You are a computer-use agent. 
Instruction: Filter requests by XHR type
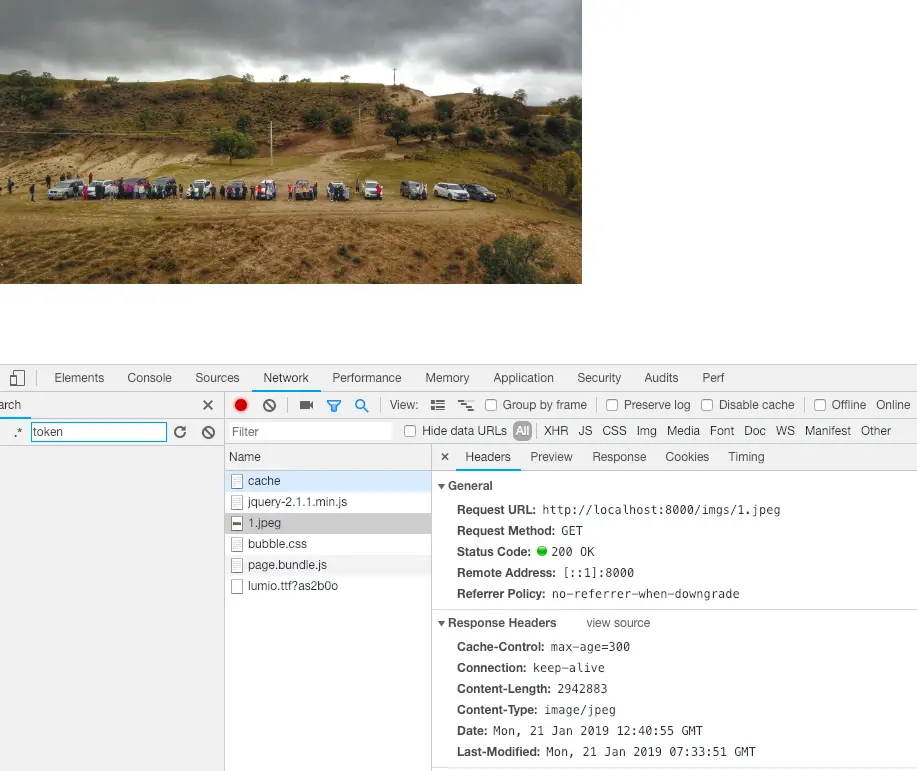(556, 431)
